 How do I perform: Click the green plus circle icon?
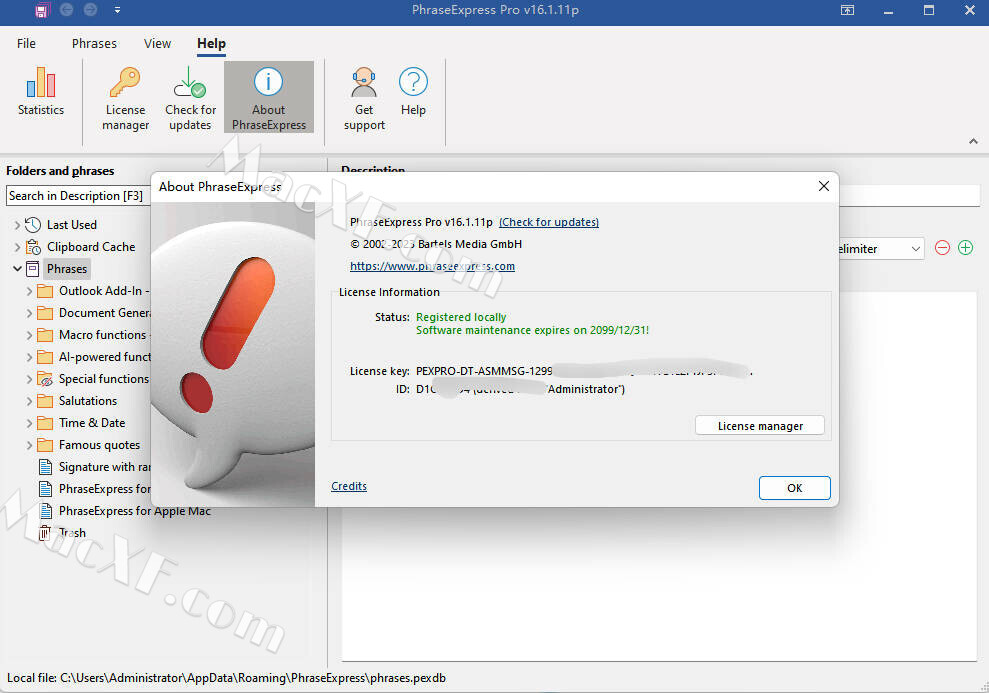[965, 248]
